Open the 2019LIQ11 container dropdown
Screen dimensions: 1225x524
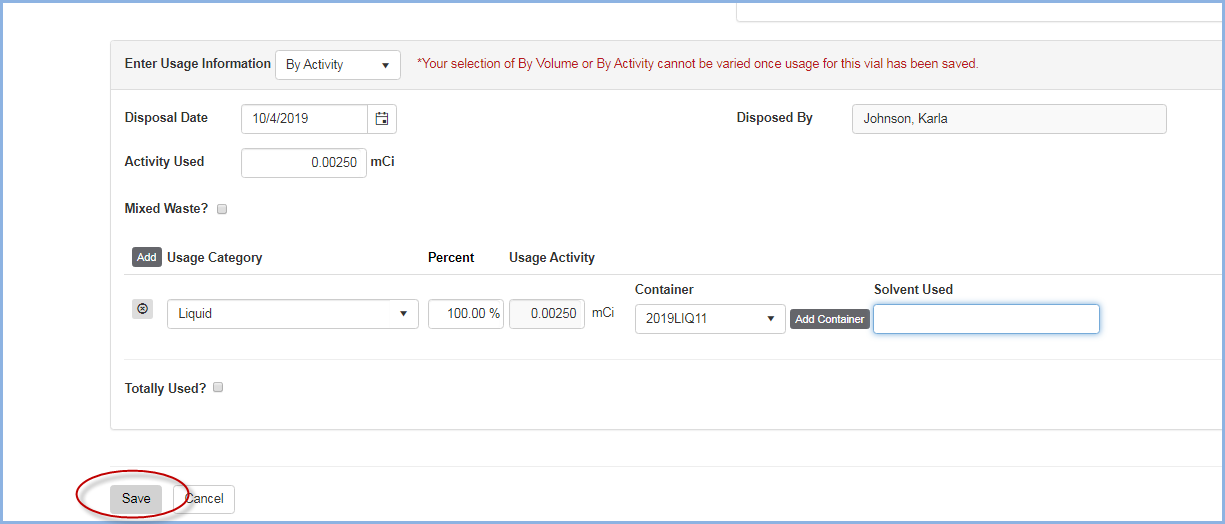[x=710, y=319]
